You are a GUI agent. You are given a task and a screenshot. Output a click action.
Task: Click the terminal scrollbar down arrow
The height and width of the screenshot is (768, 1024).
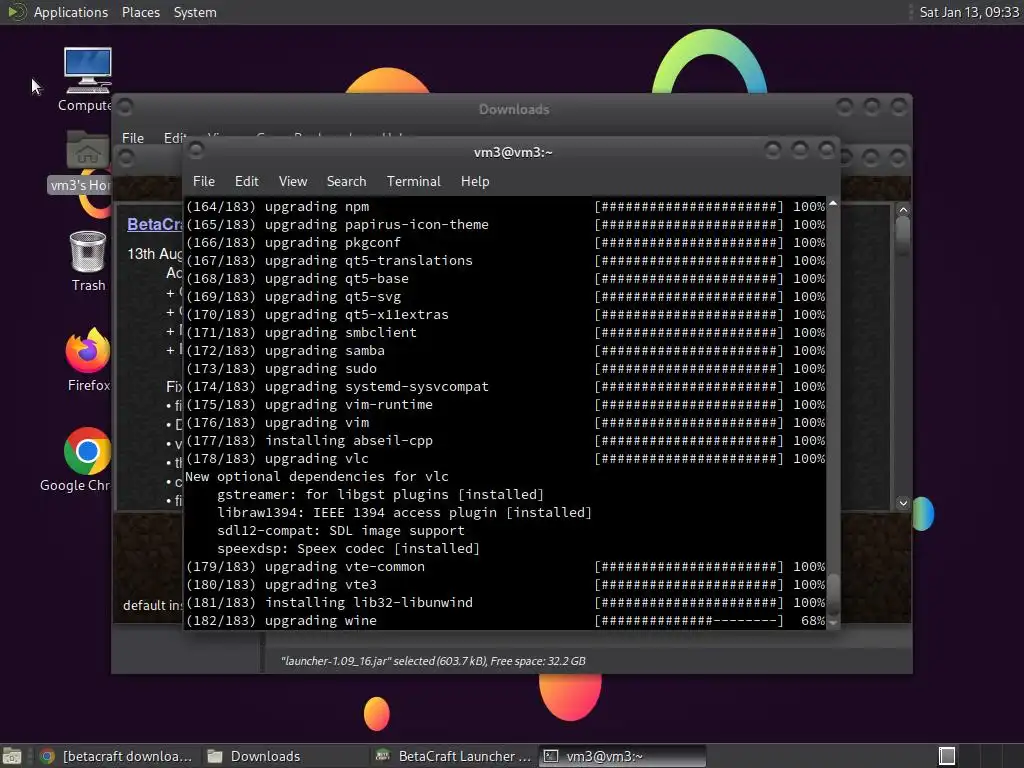(833, 624)
